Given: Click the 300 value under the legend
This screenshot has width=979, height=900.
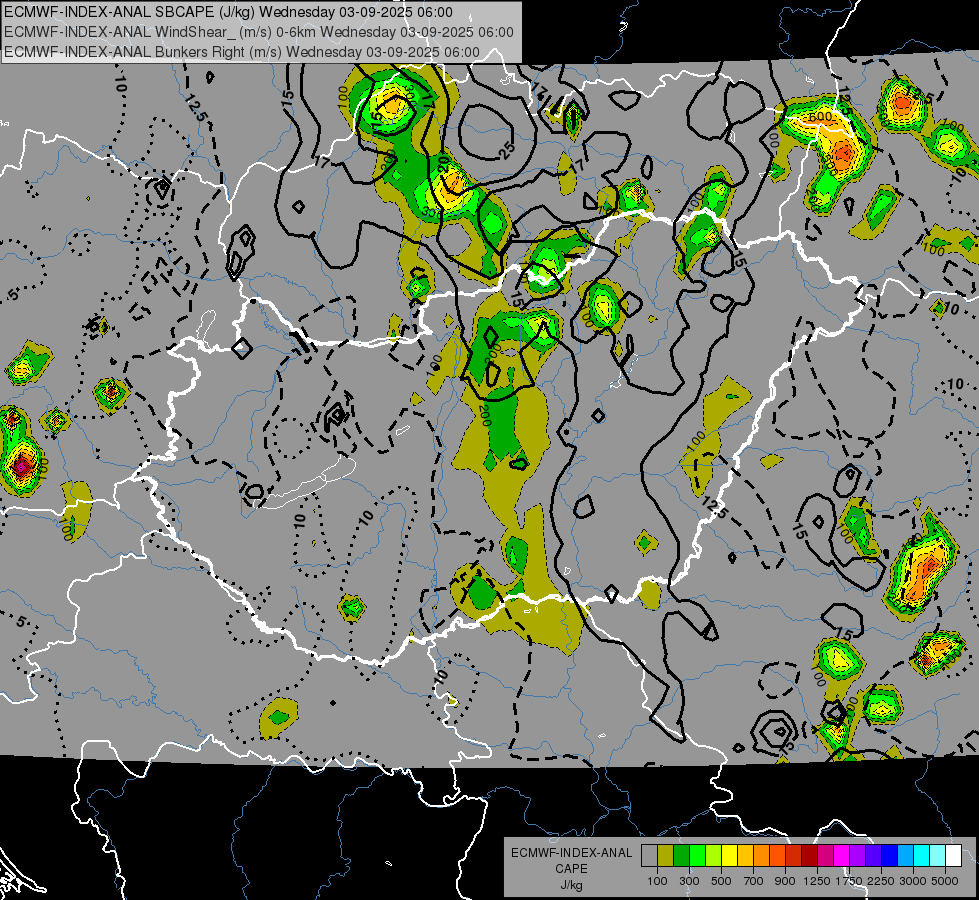Looking at the screenshot, I should point(689,881).
